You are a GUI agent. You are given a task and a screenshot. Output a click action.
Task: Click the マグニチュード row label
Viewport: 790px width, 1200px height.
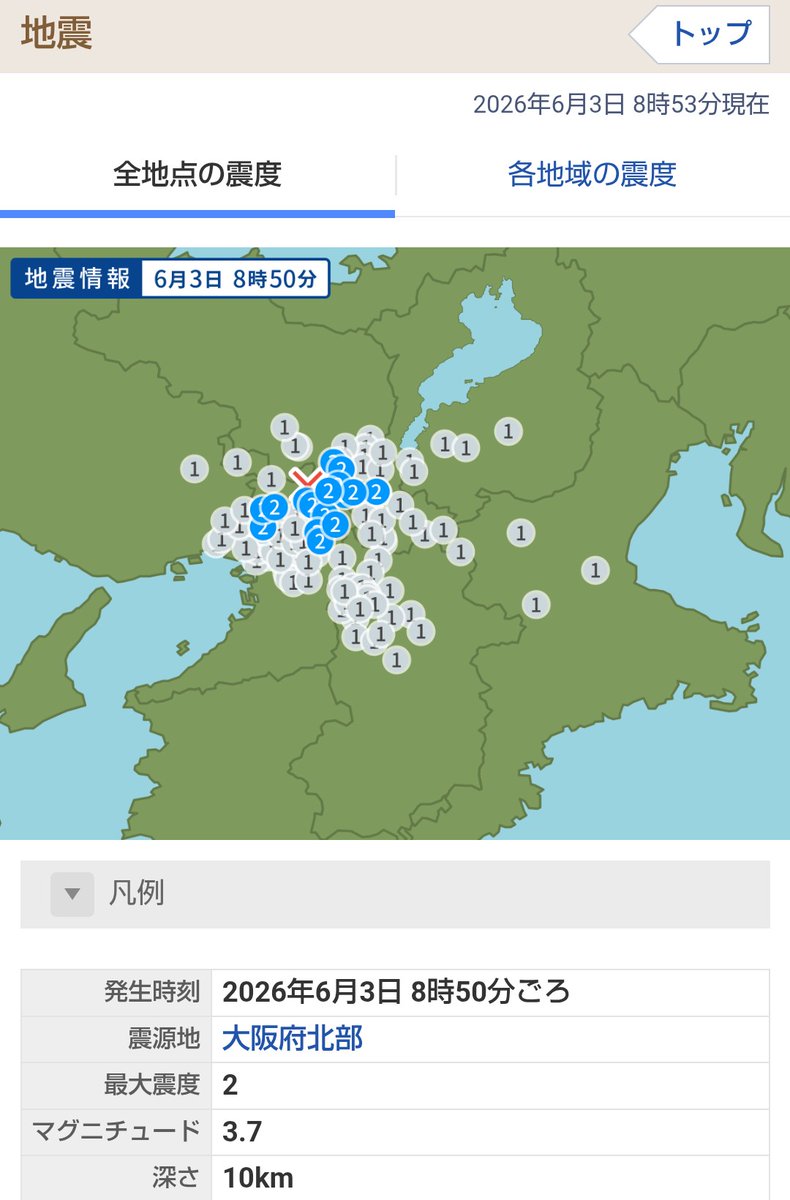click(116, 1132)
